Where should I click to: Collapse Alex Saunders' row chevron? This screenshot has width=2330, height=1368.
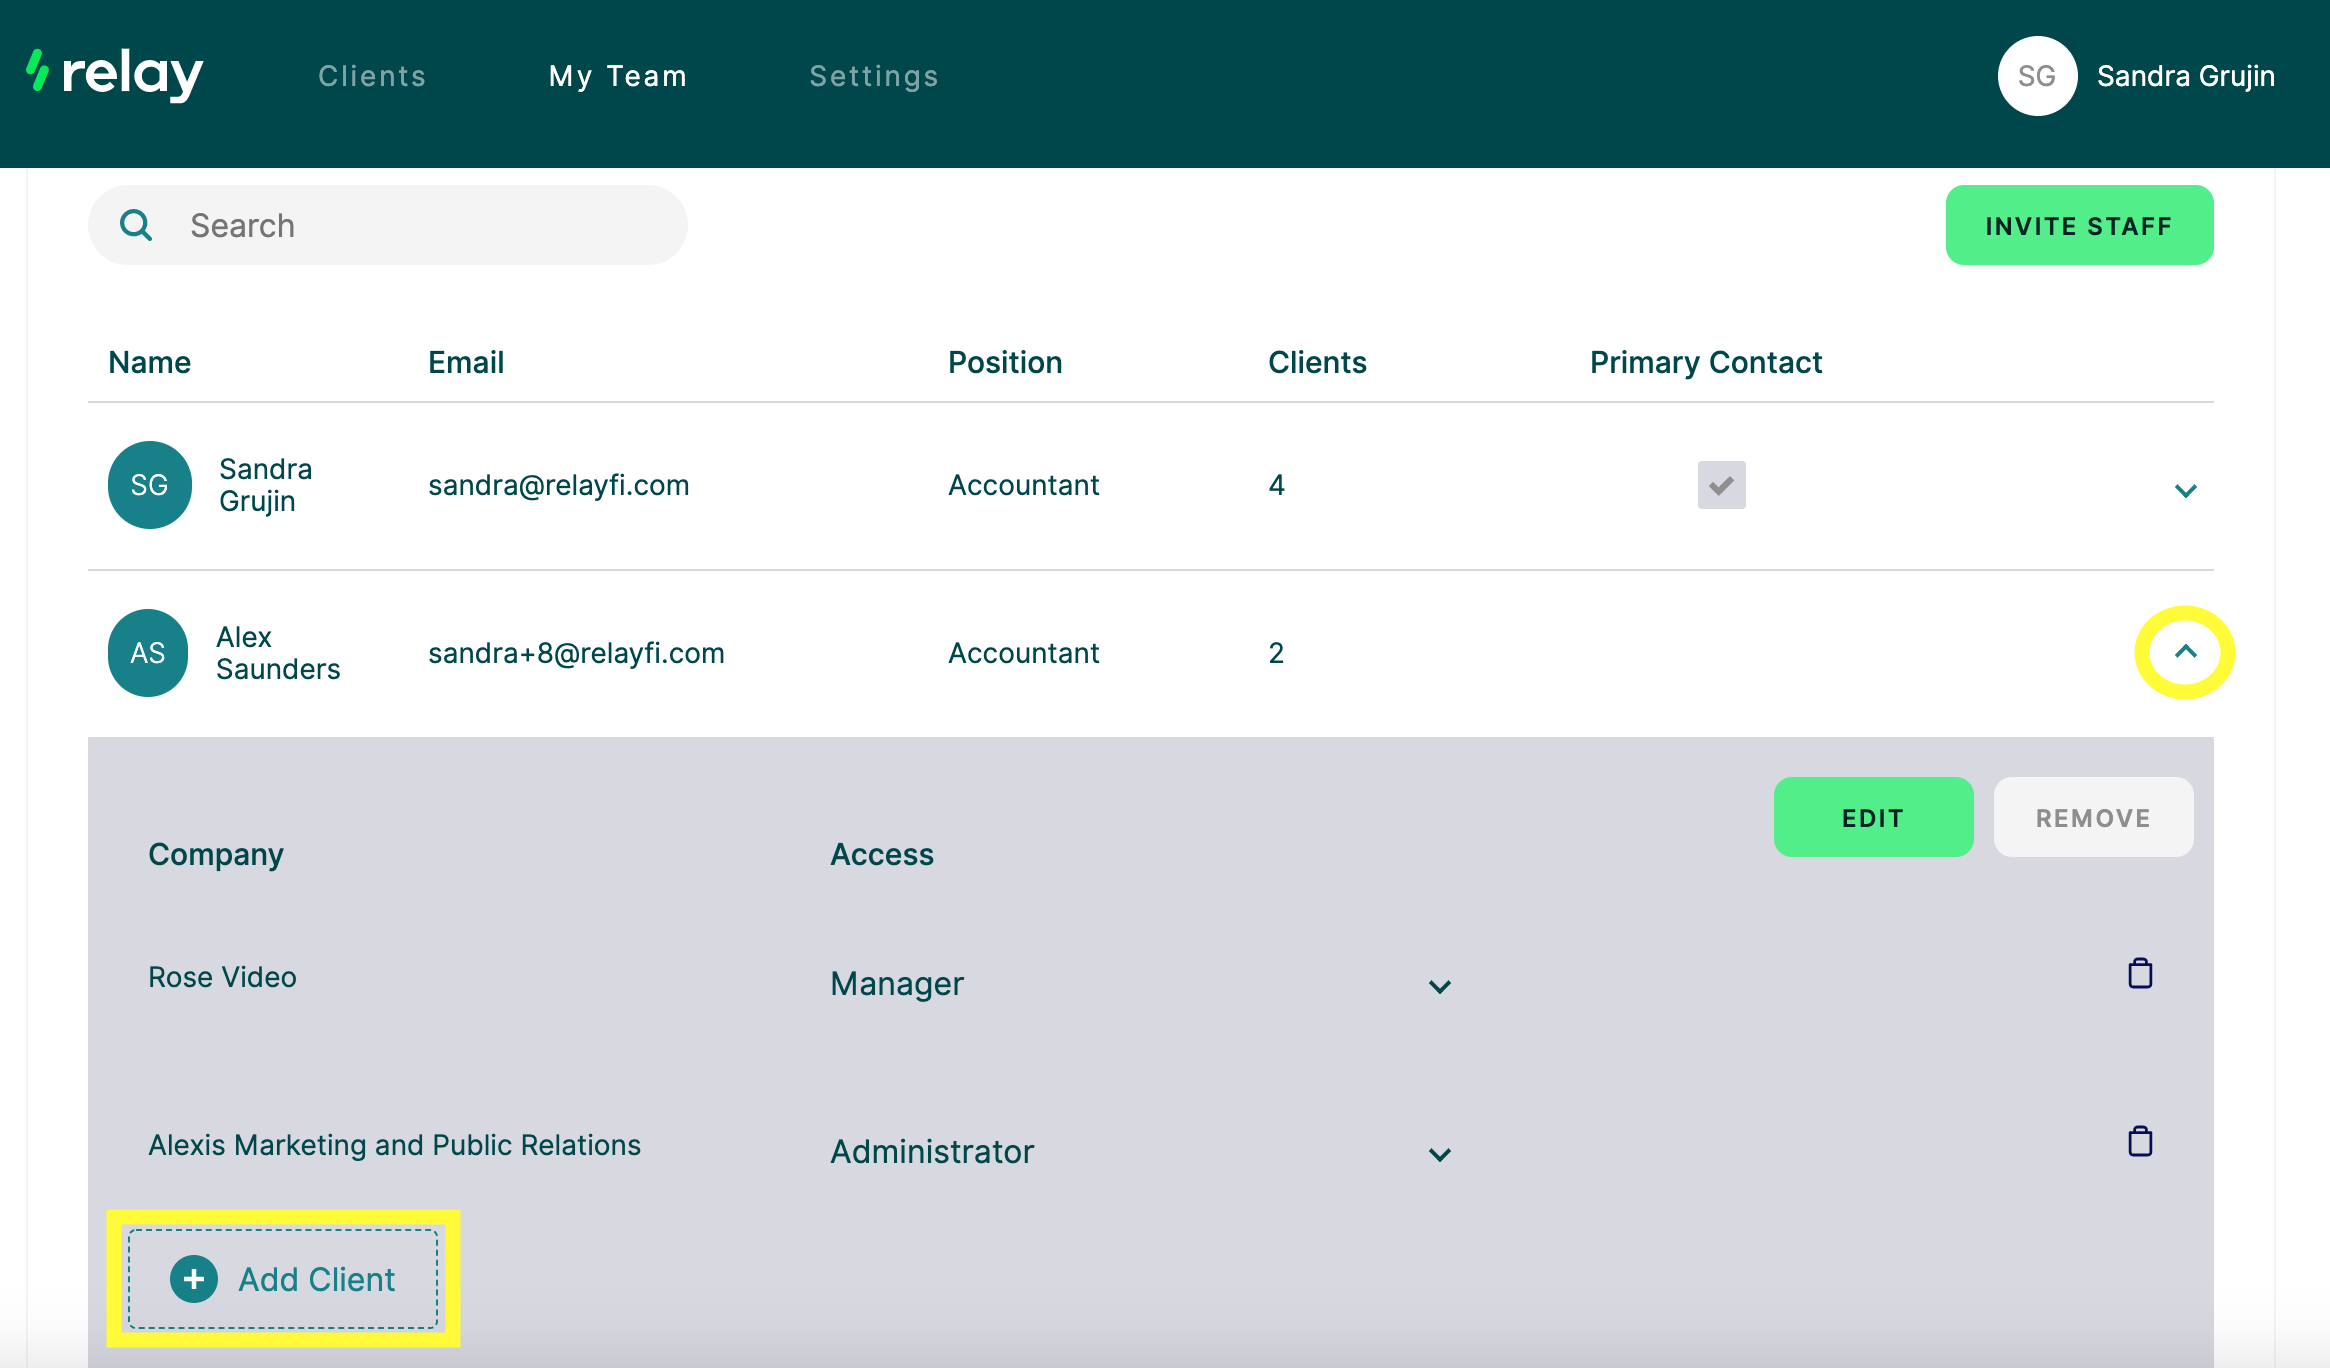[2186, 652]
